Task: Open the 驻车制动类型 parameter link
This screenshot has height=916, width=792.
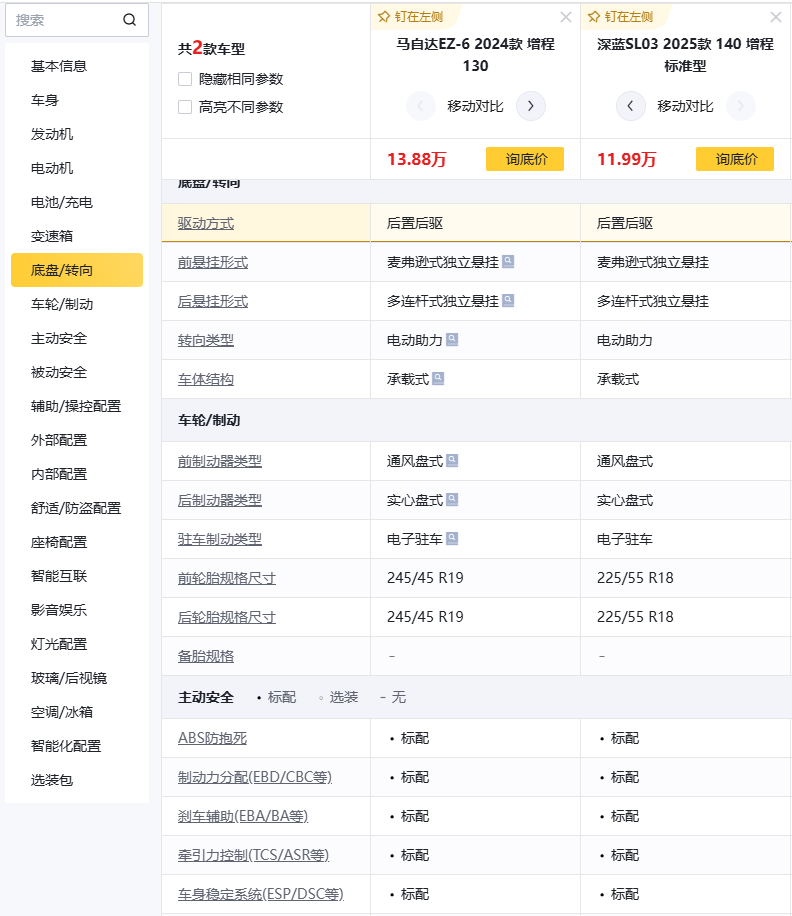Action: point(220,539)
